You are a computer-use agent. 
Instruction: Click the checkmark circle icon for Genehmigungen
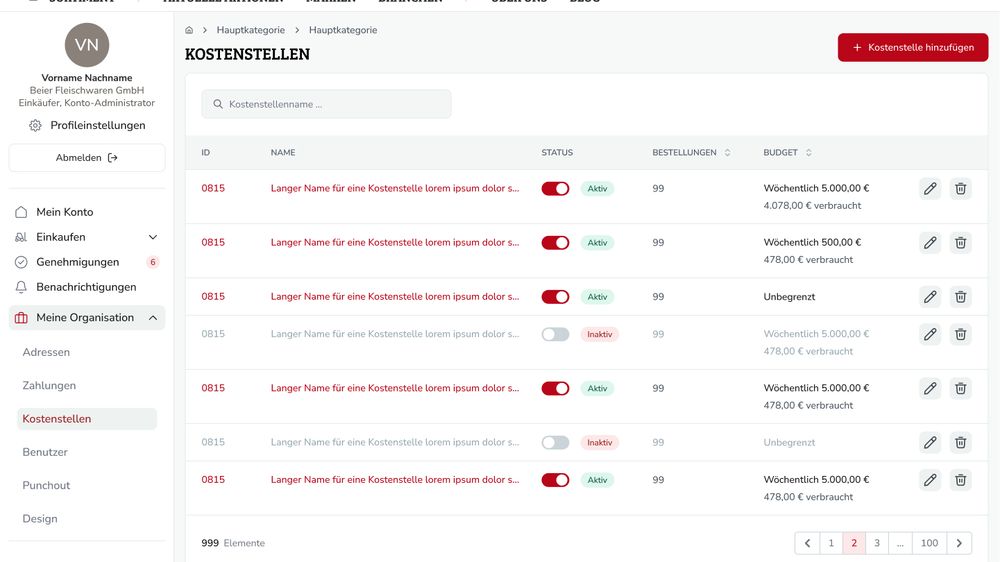click(x=21, y=262)
